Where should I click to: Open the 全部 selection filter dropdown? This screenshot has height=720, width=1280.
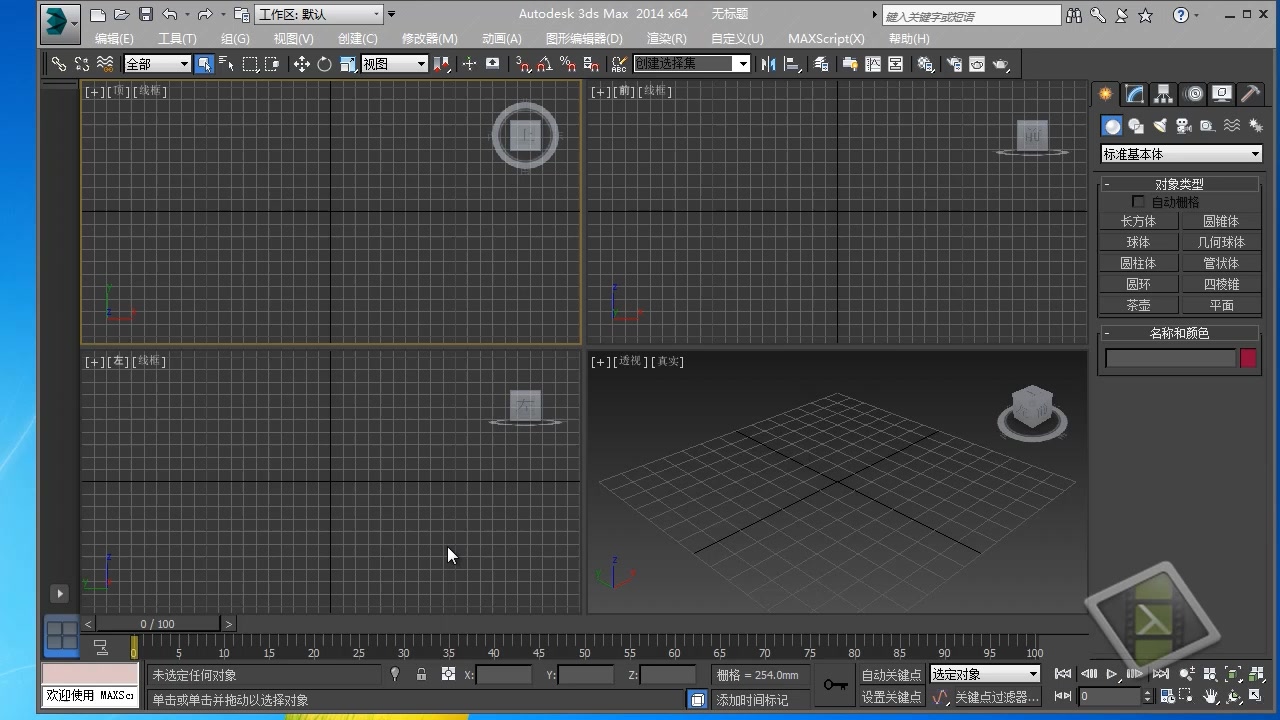pyautogui.click(x=157, y=64)
